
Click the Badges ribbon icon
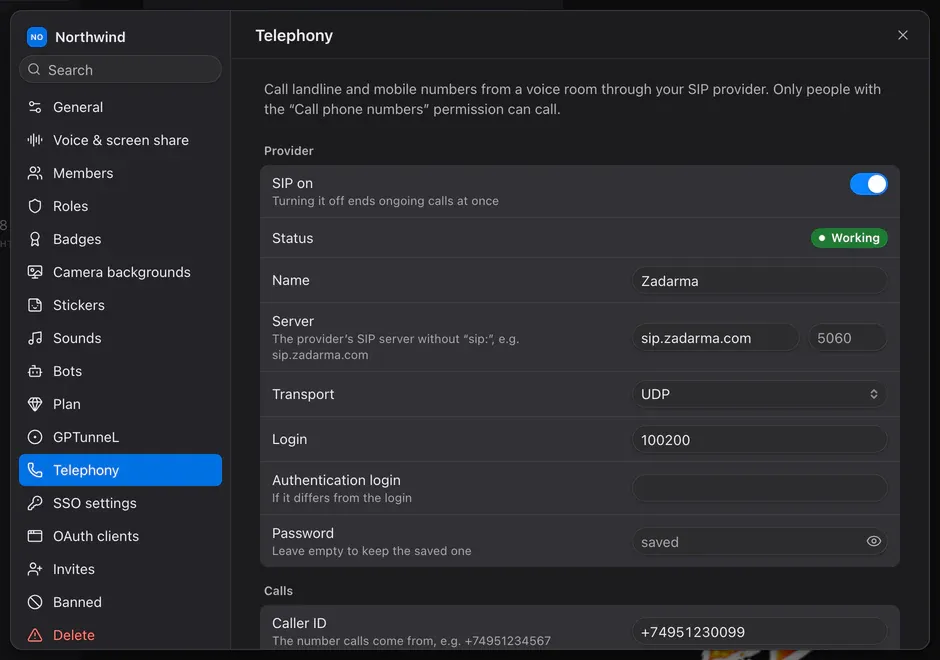pos(35,239)
